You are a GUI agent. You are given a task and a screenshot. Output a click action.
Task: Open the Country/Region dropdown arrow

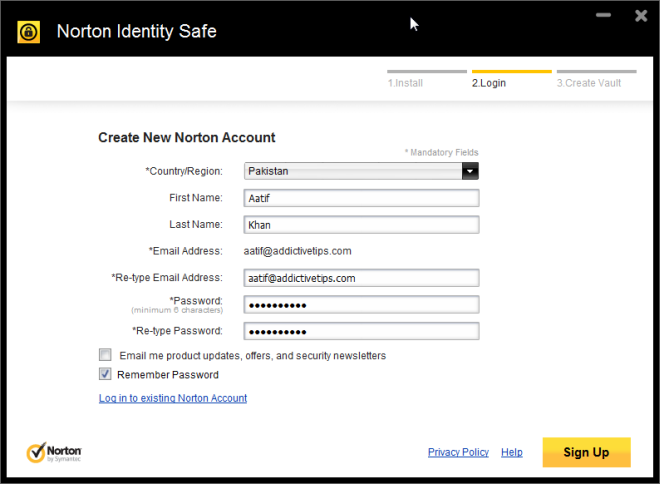pos(469,171)
